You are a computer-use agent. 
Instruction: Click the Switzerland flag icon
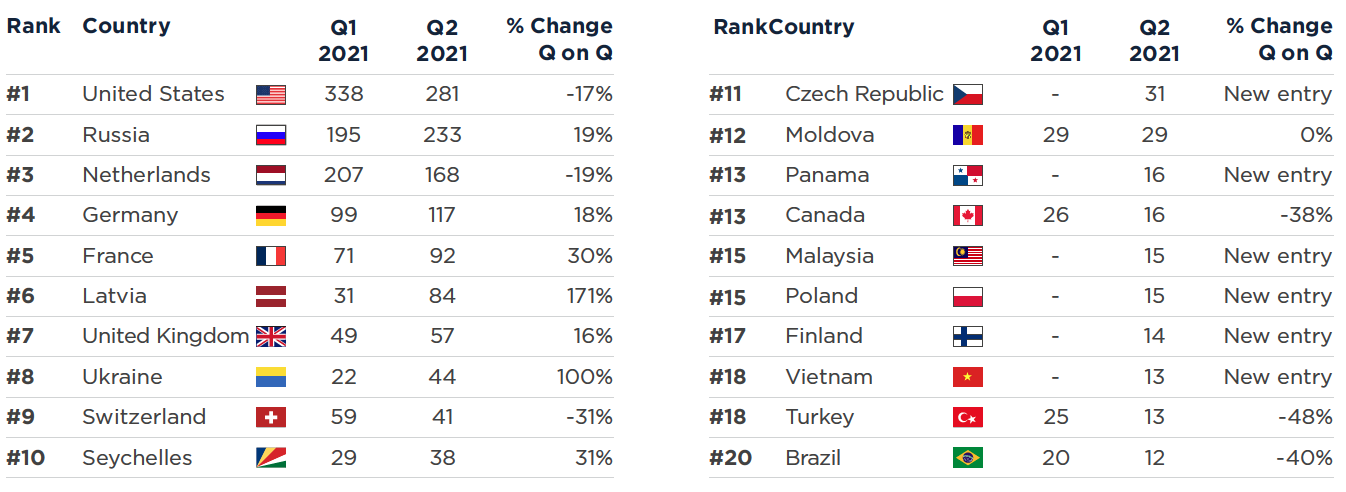(x=271, y=417)
